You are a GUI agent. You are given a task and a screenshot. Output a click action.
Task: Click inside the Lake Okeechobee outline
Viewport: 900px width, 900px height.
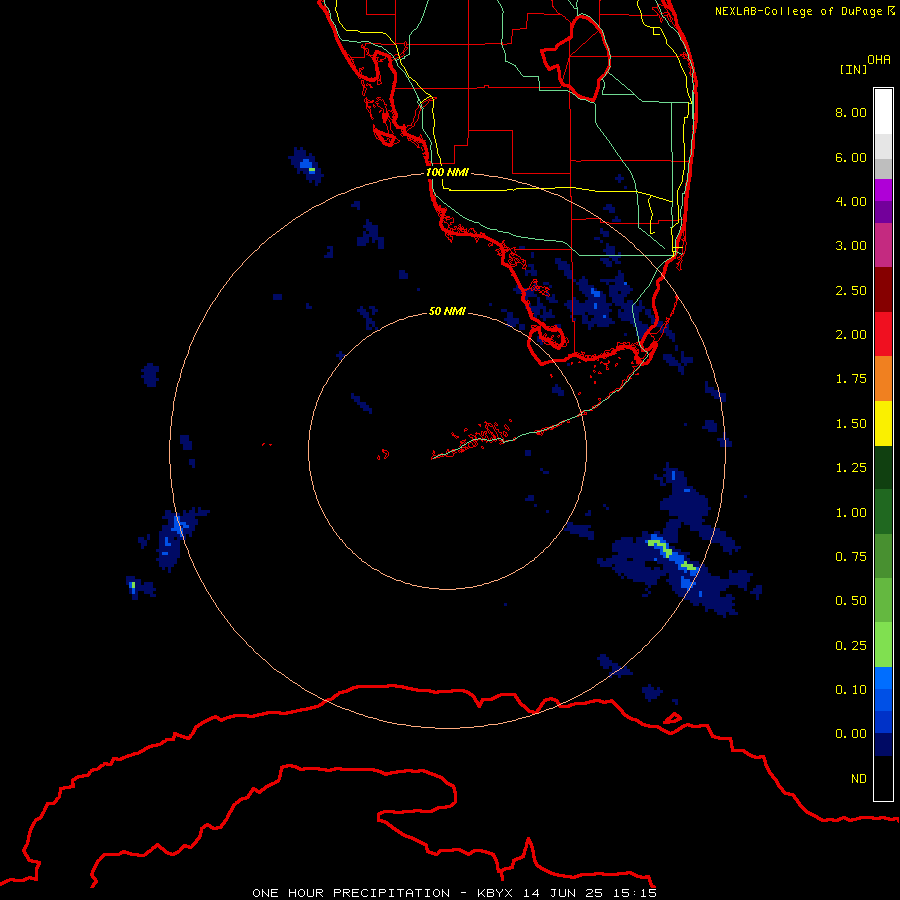[x=580, y=57]
